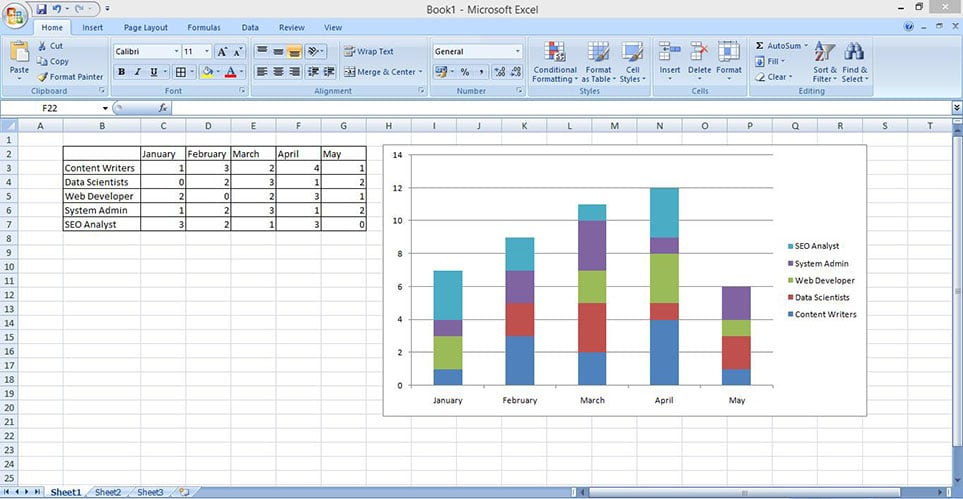The width and height of the screenshot is (963, 499).
Task: Open the Fill Color dropdown arrow
Action: click(x=217, y=72)
